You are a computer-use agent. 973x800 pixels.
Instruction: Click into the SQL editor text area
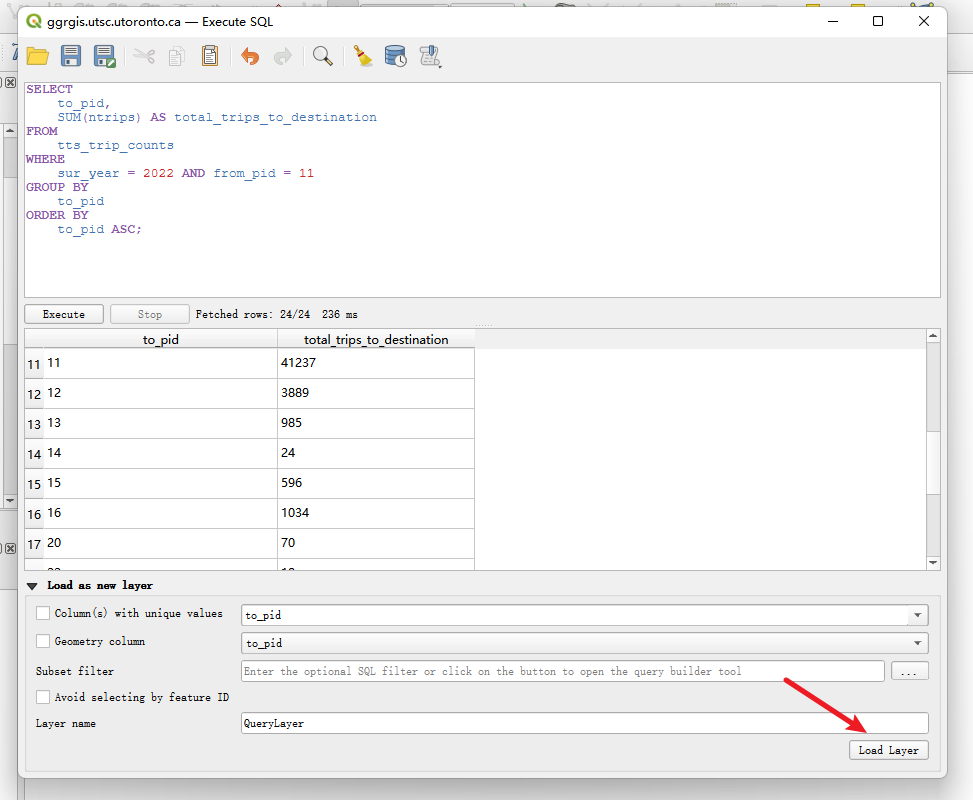[482, 190]
